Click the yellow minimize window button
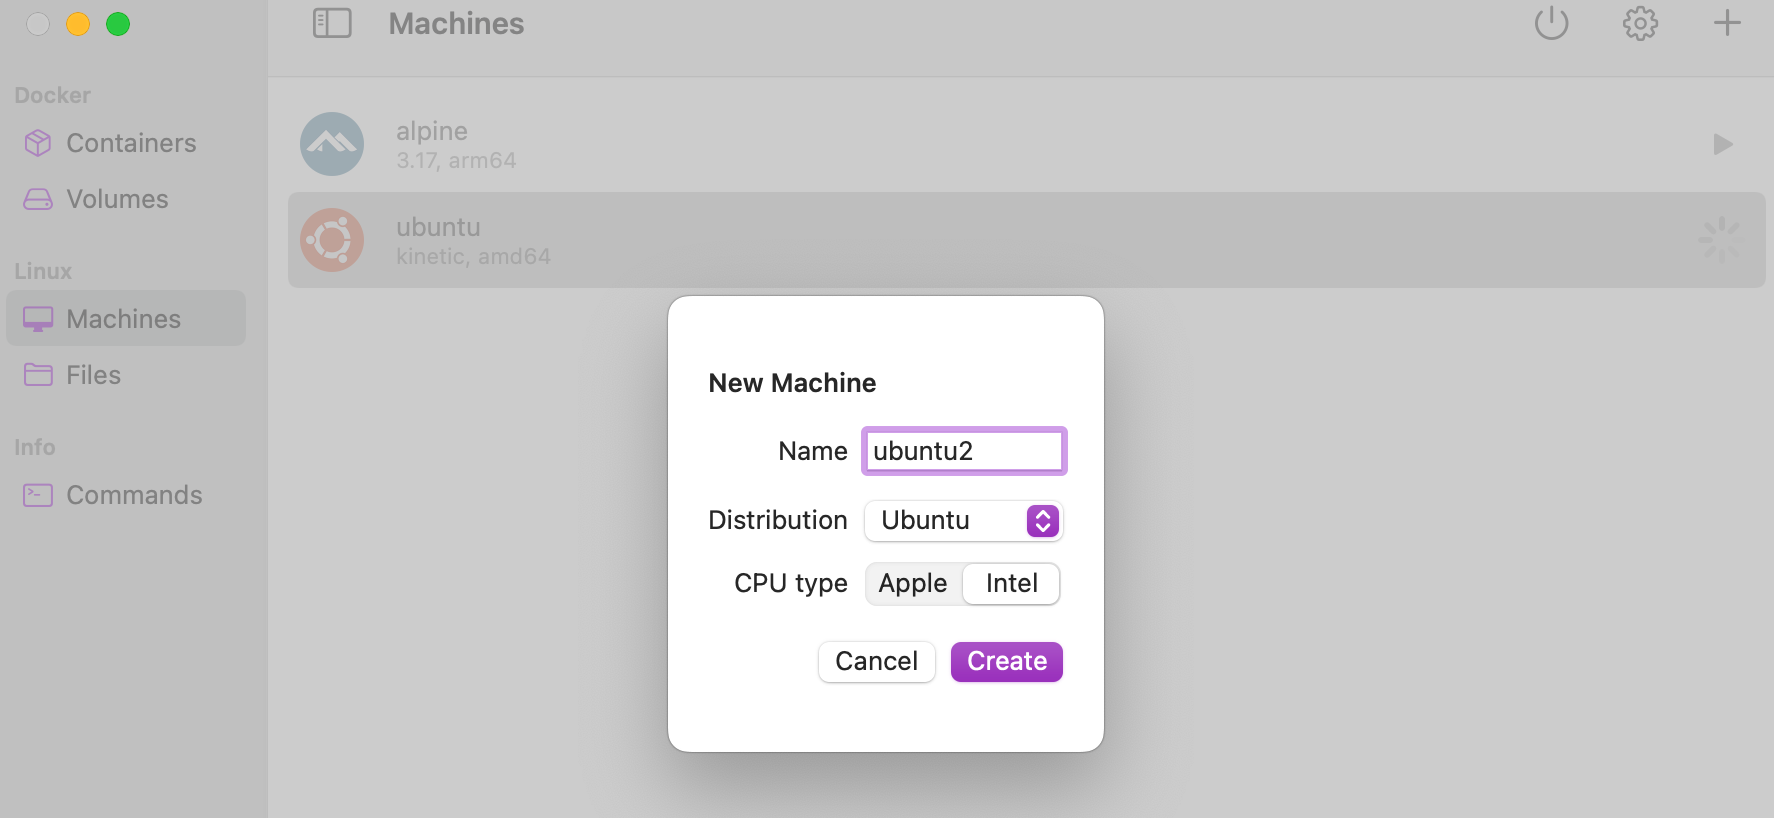1774x818 pixels. tap(78, 24)
